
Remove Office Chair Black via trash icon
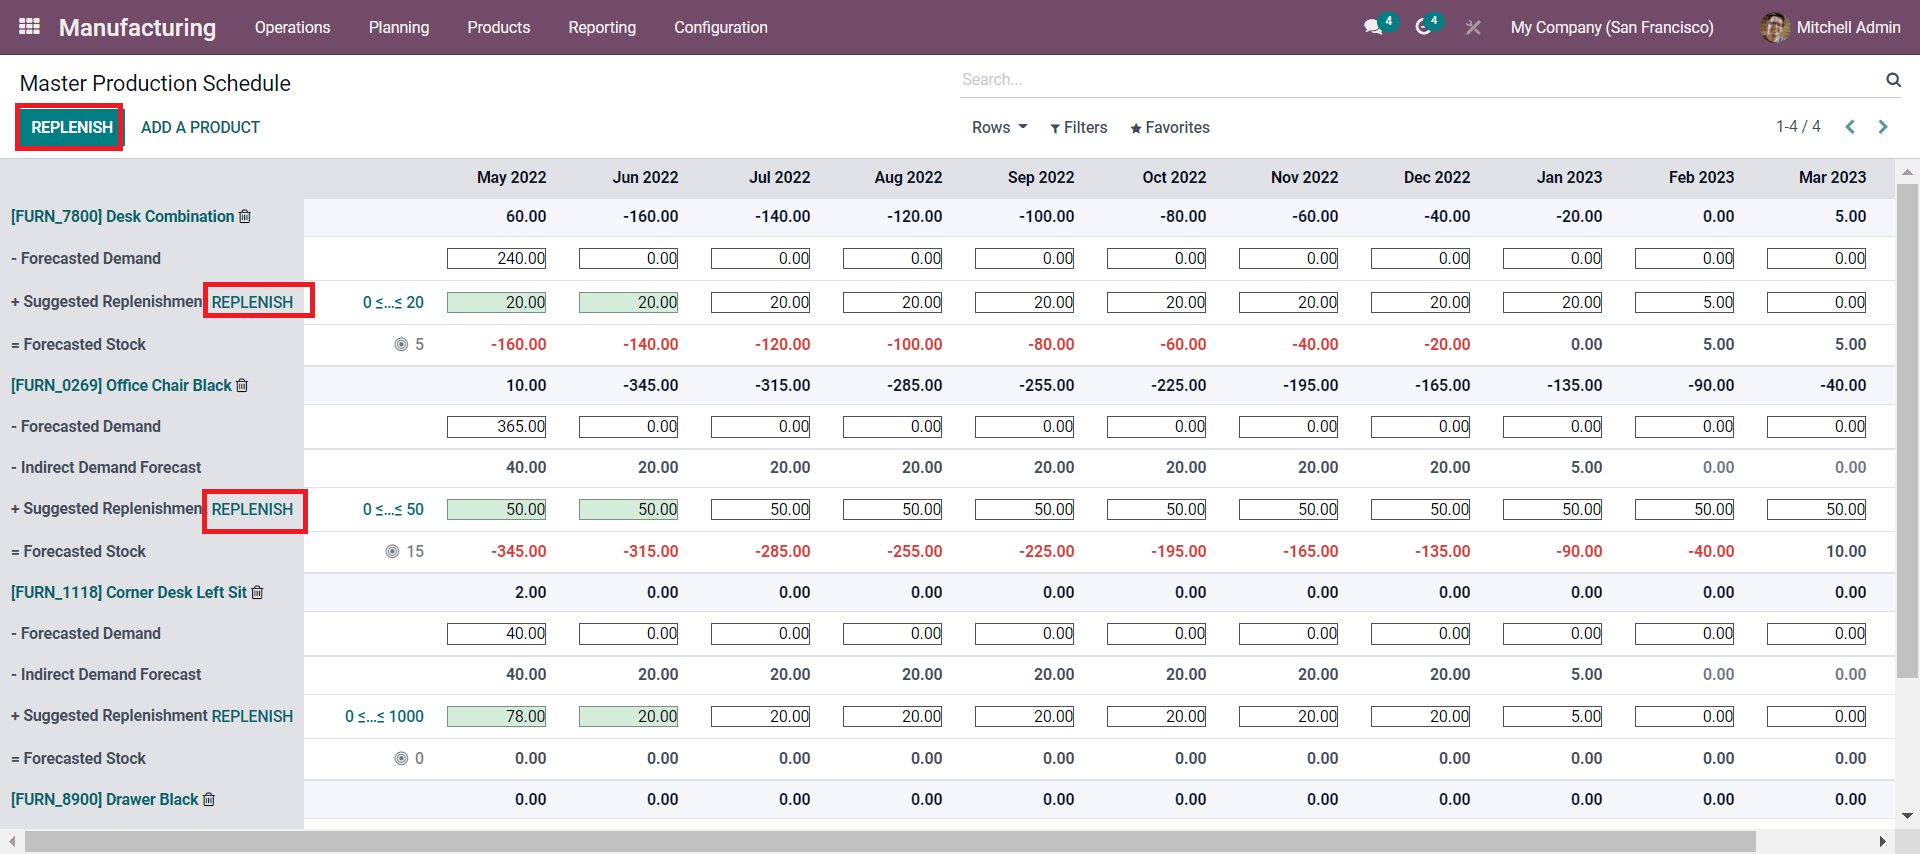click(242, 386)
